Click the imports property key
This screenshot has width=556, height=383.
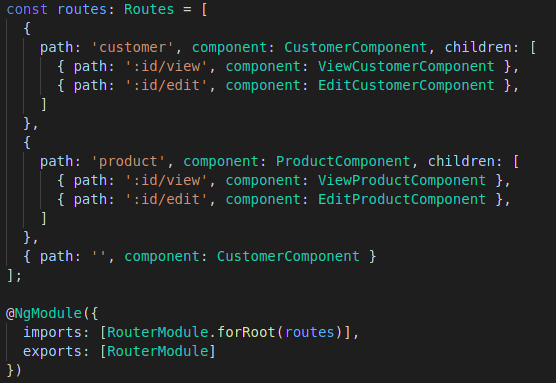tap(52, 332)
